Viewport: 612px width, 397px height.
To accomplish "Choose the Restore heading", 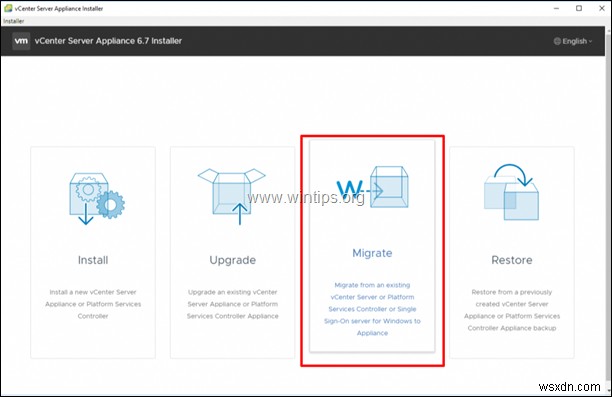I will [x=512, y=260].
